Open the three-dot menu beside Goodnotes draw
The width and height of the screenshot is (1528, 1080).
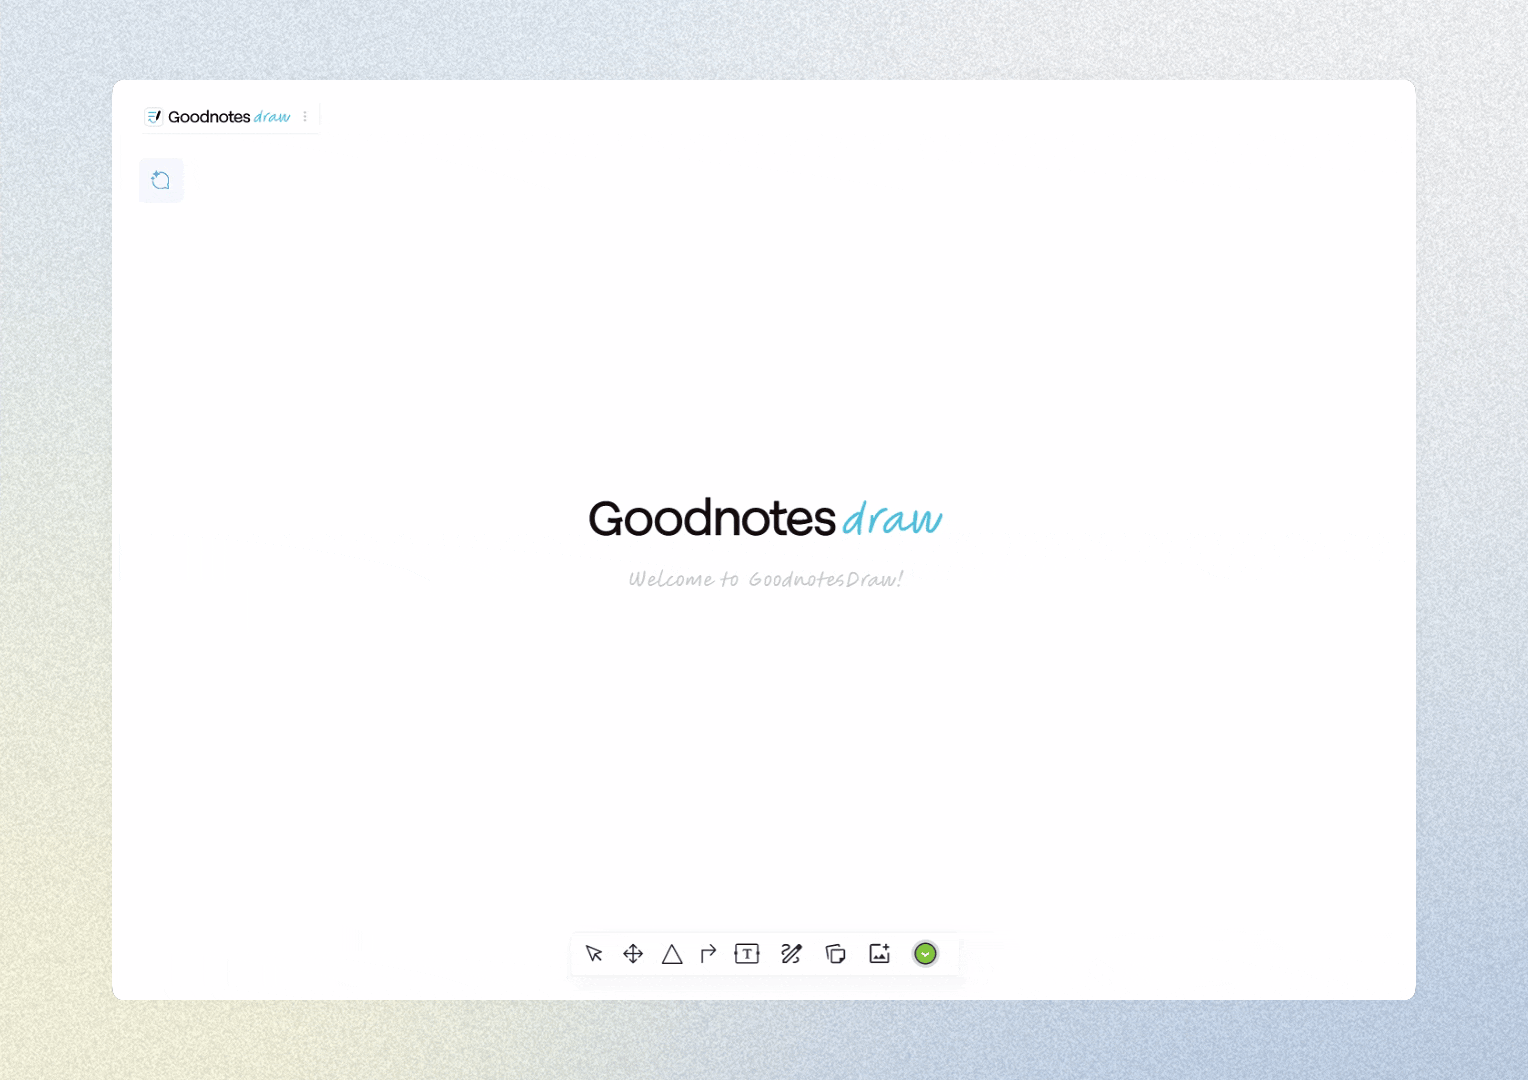click(305, 117)
